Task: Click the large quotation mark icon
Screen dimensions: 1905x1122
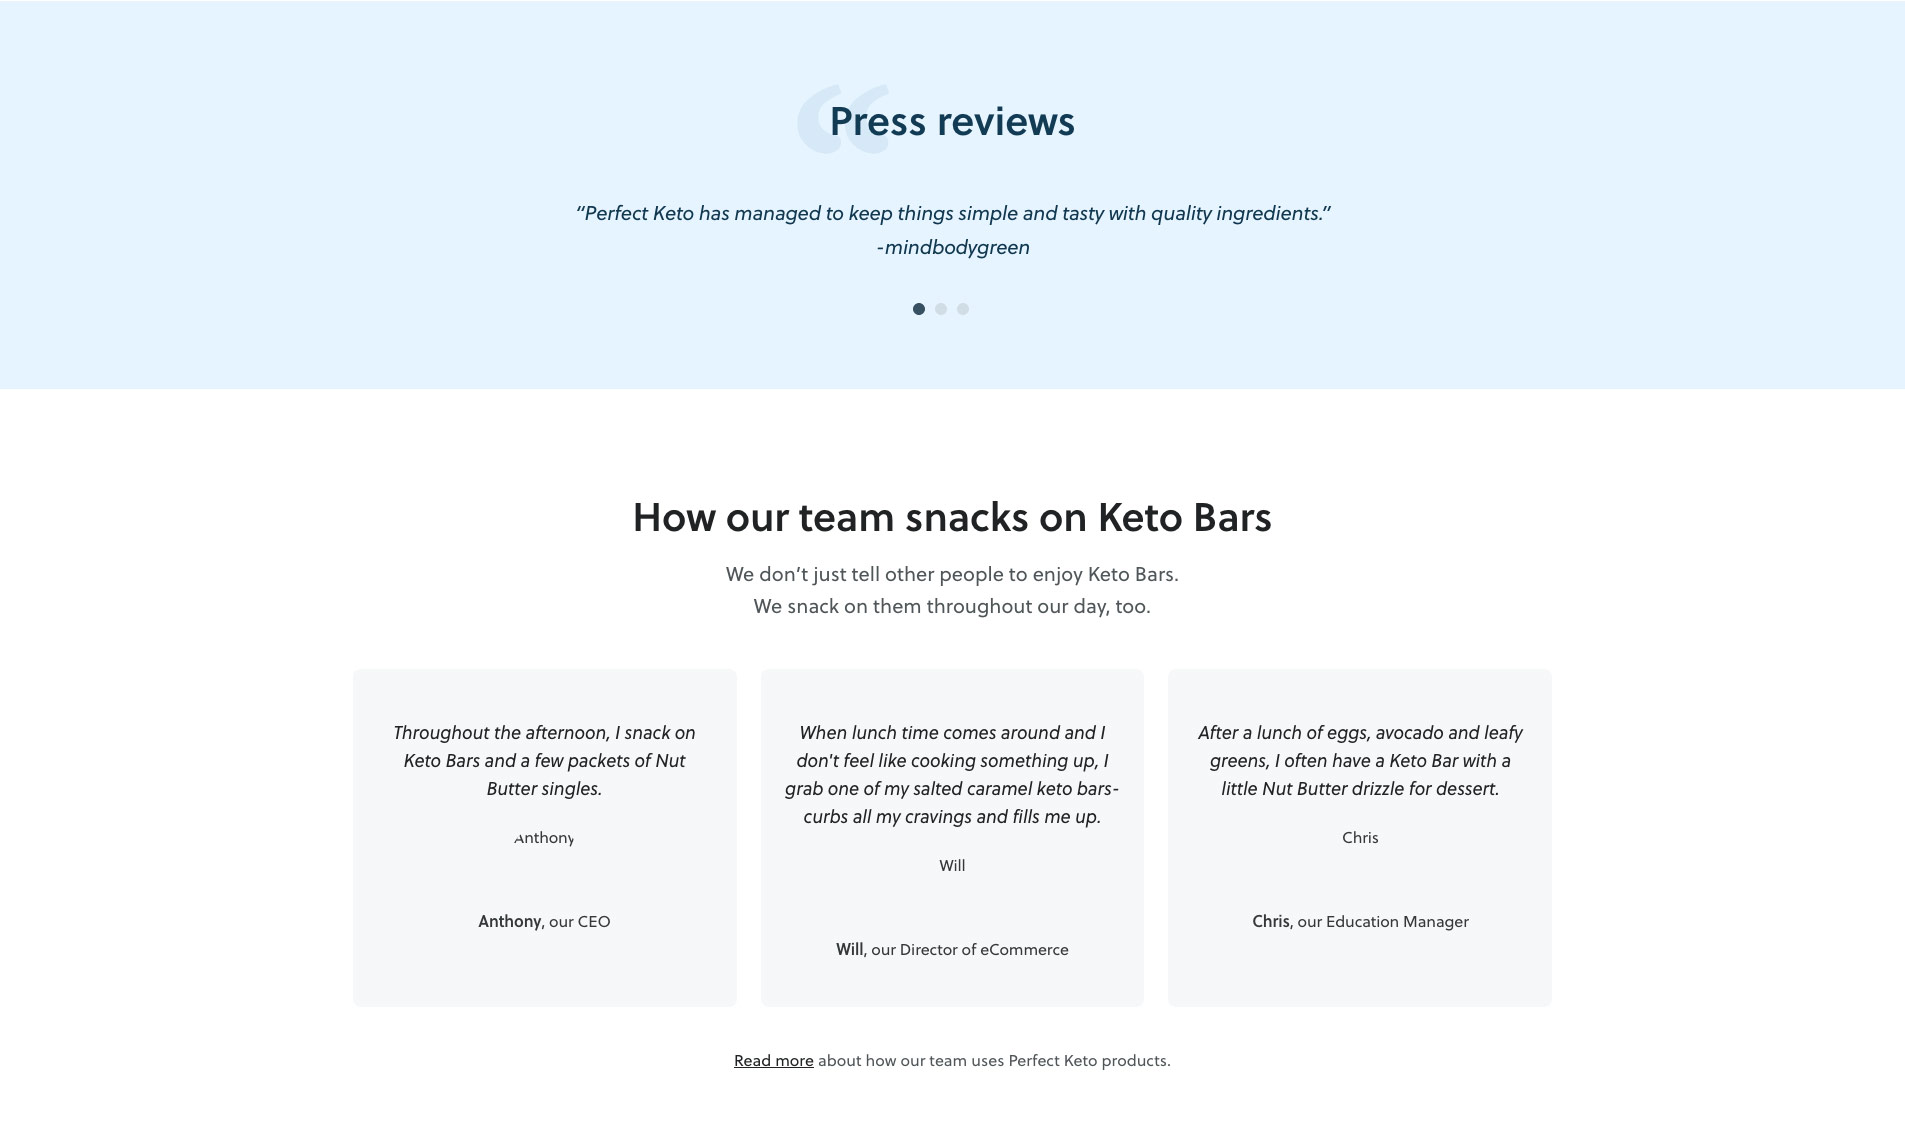Action: click(x=843, y=119)
